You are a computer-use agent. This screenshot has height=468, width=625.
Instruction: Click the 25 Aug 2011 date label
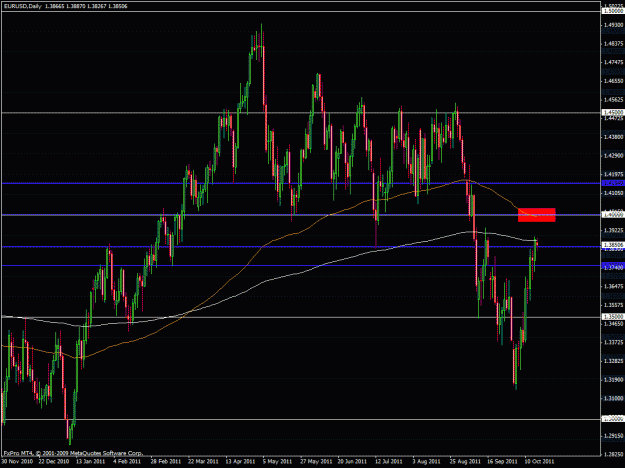(464, 461)
